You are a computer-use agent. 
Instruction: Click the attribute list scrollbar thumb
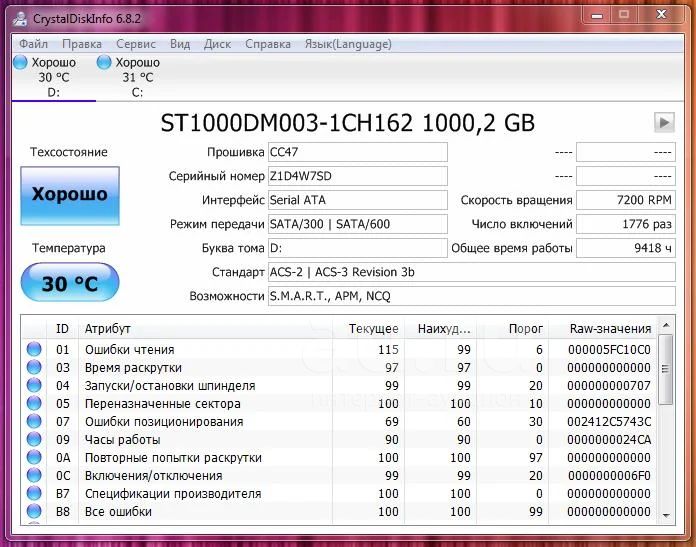tap(666, 369)
